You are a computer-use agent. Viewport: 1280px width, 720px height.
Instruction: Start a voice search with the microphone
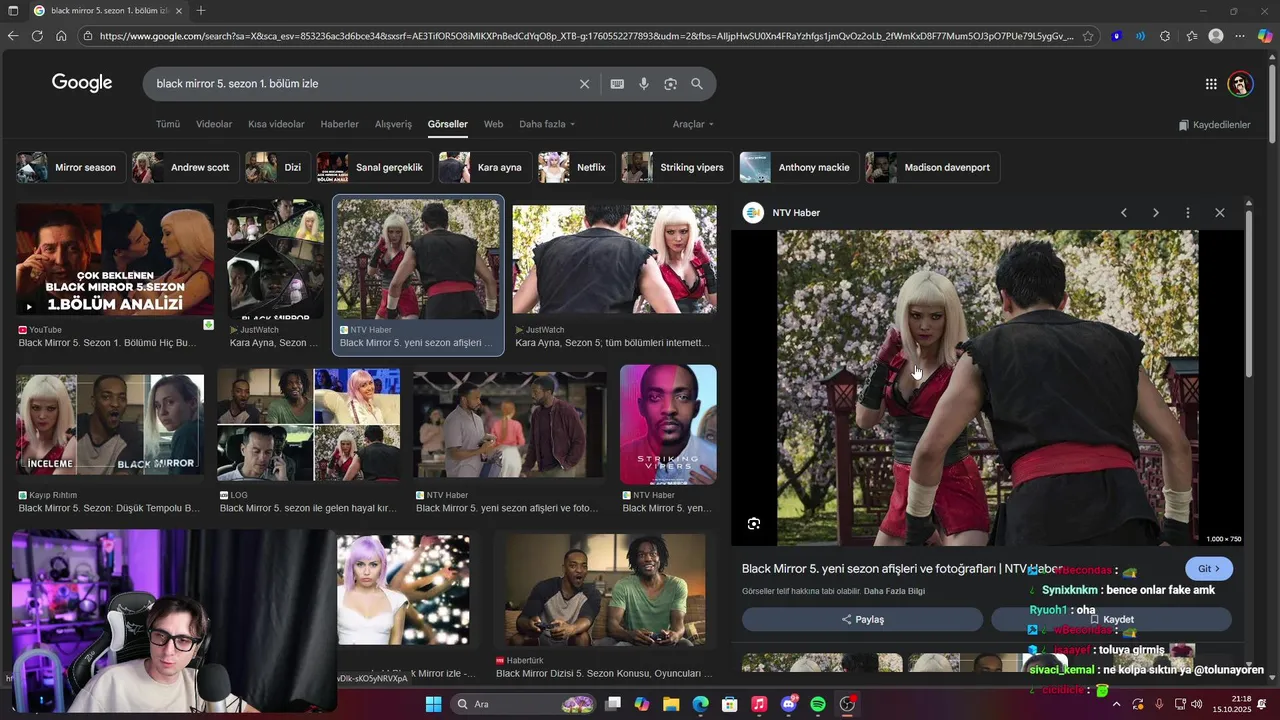click(x=644, y=84)
